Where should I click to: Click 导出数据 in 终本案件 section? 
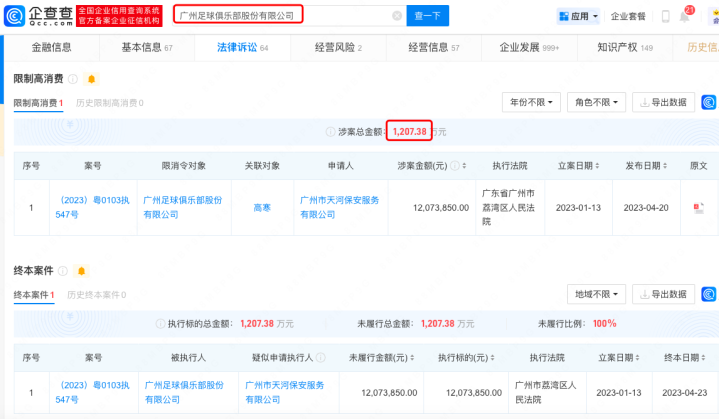[664, 294]
